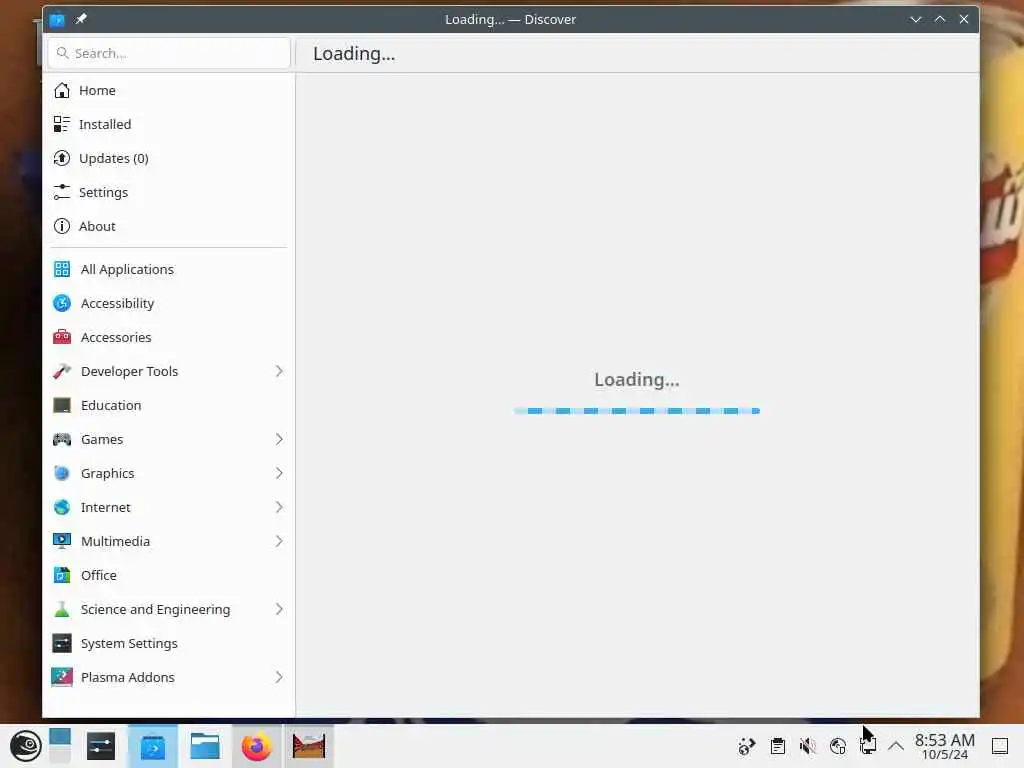Open the openSUSE application launcher
Viewport: 1024px width, 768px height.
[25, 746]
